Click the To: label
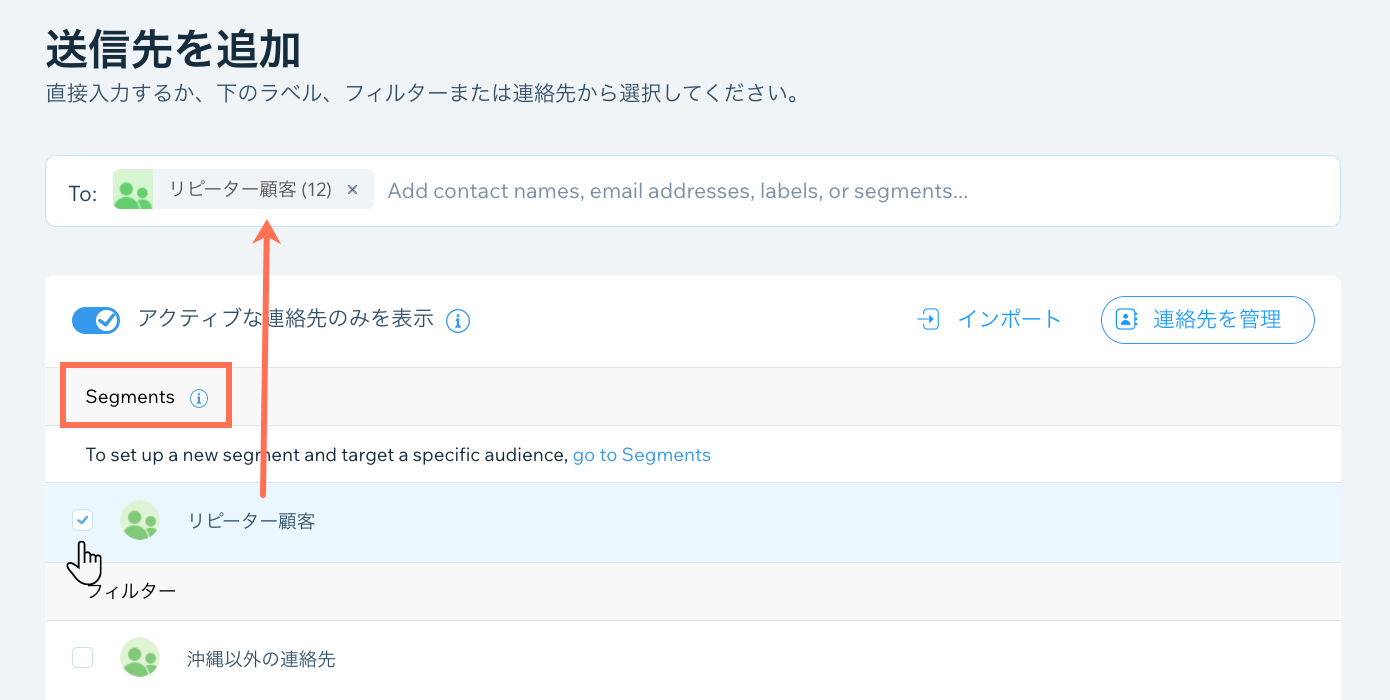This screenshot has height=700, width=1390. (83, 194)
